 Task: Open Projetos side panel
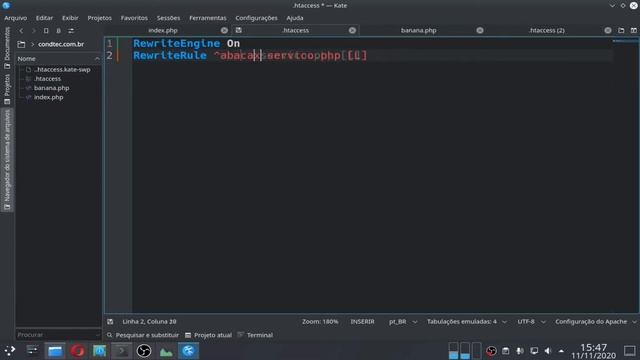7,89
